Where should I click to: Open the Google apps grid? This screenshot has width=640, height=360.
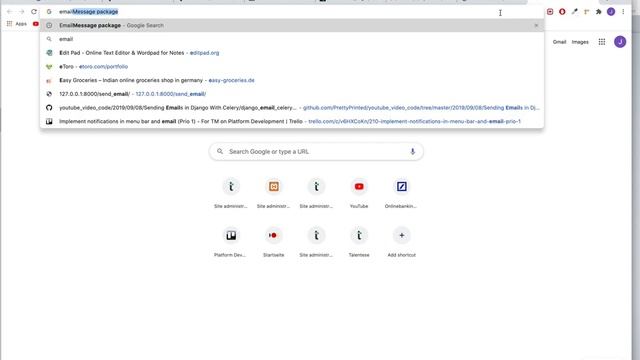602,42
